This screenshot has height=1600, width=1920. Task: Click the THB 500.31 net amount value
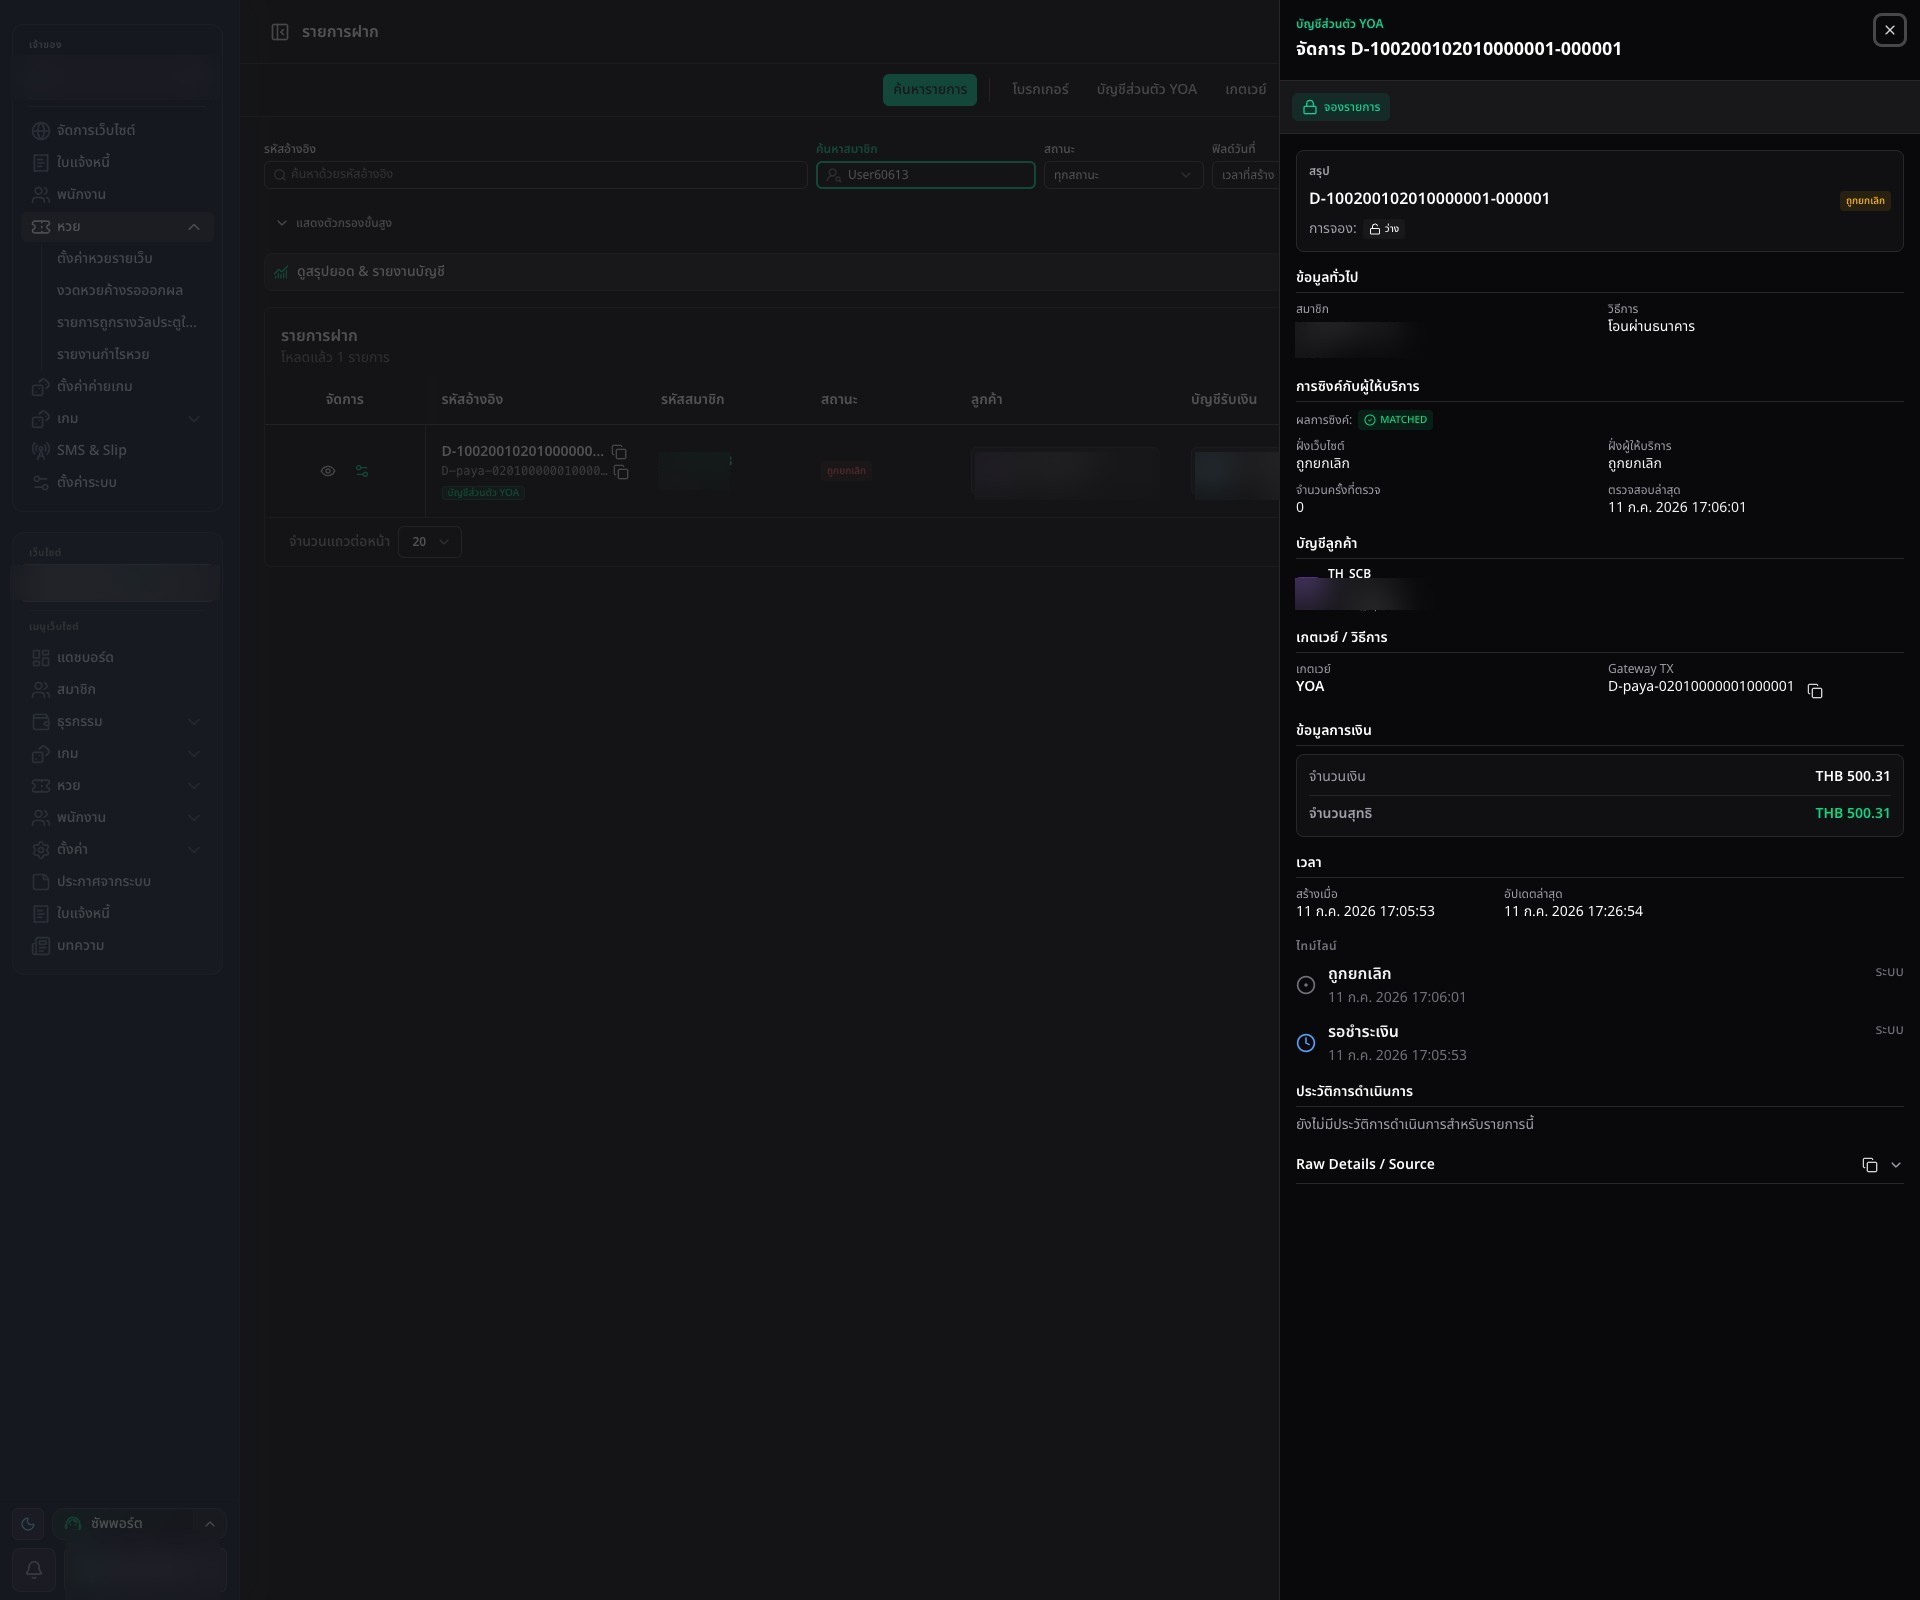(1852, 814)
